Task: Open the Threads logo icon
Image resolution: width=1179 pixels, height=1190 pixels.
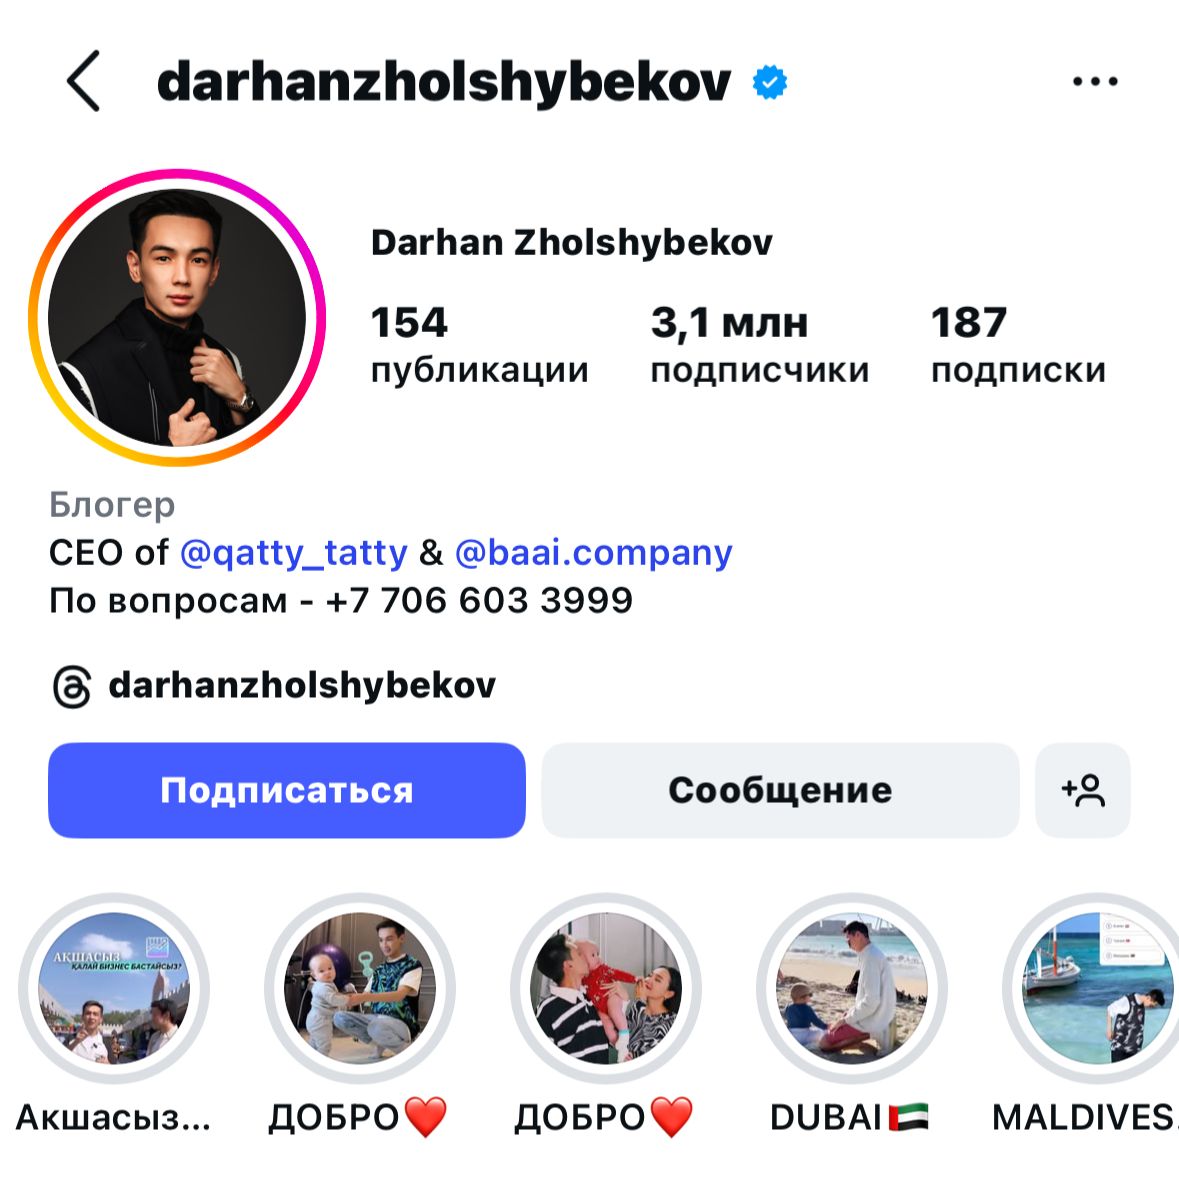Action: pyautogui.click(x=72, y=687)
